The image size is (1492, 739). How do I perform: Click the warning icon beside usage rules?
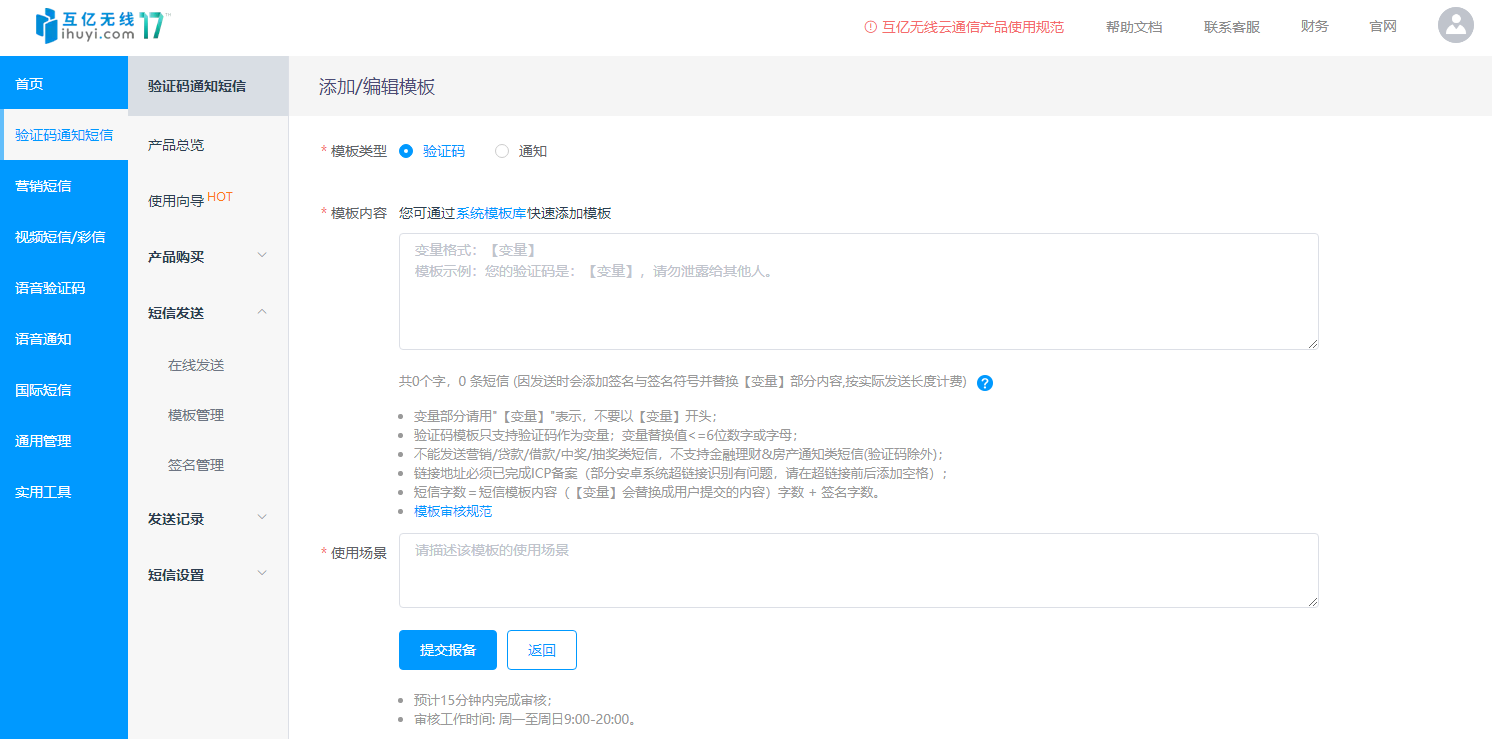pos(870,28)
